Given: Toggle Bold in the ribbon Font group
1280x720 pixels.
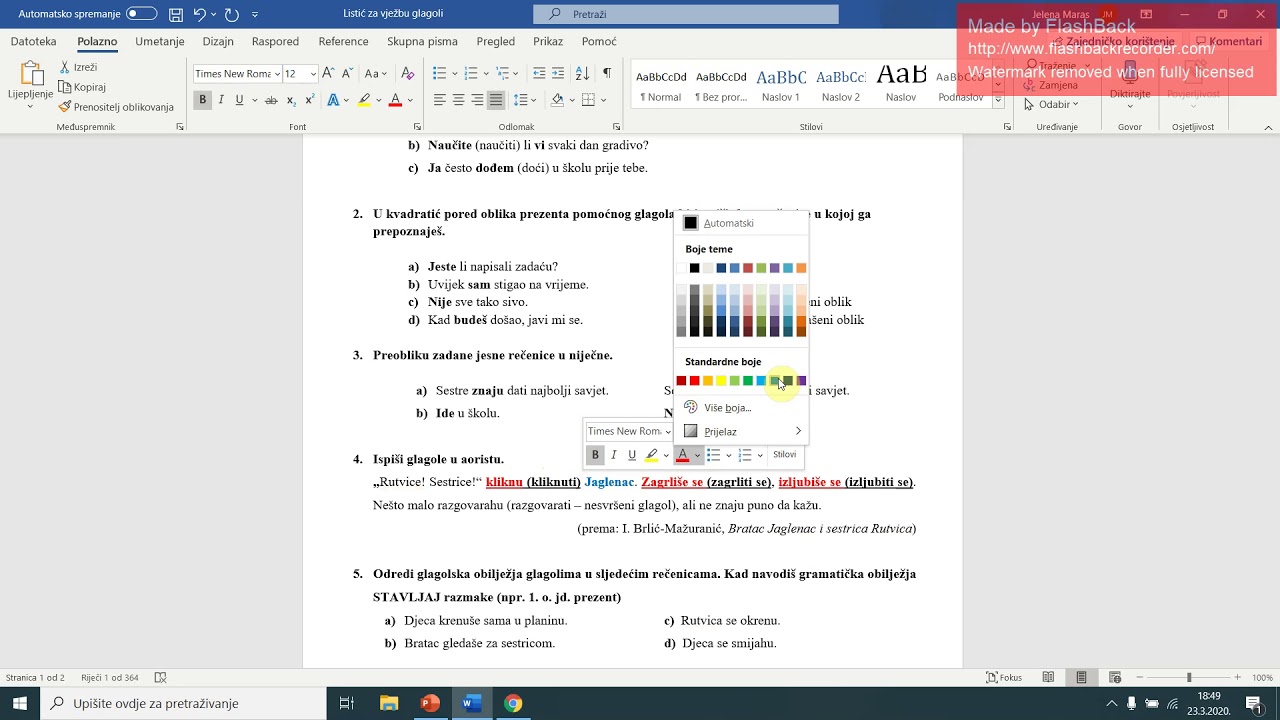Looking at the screenshot, I should click(202, 100).
